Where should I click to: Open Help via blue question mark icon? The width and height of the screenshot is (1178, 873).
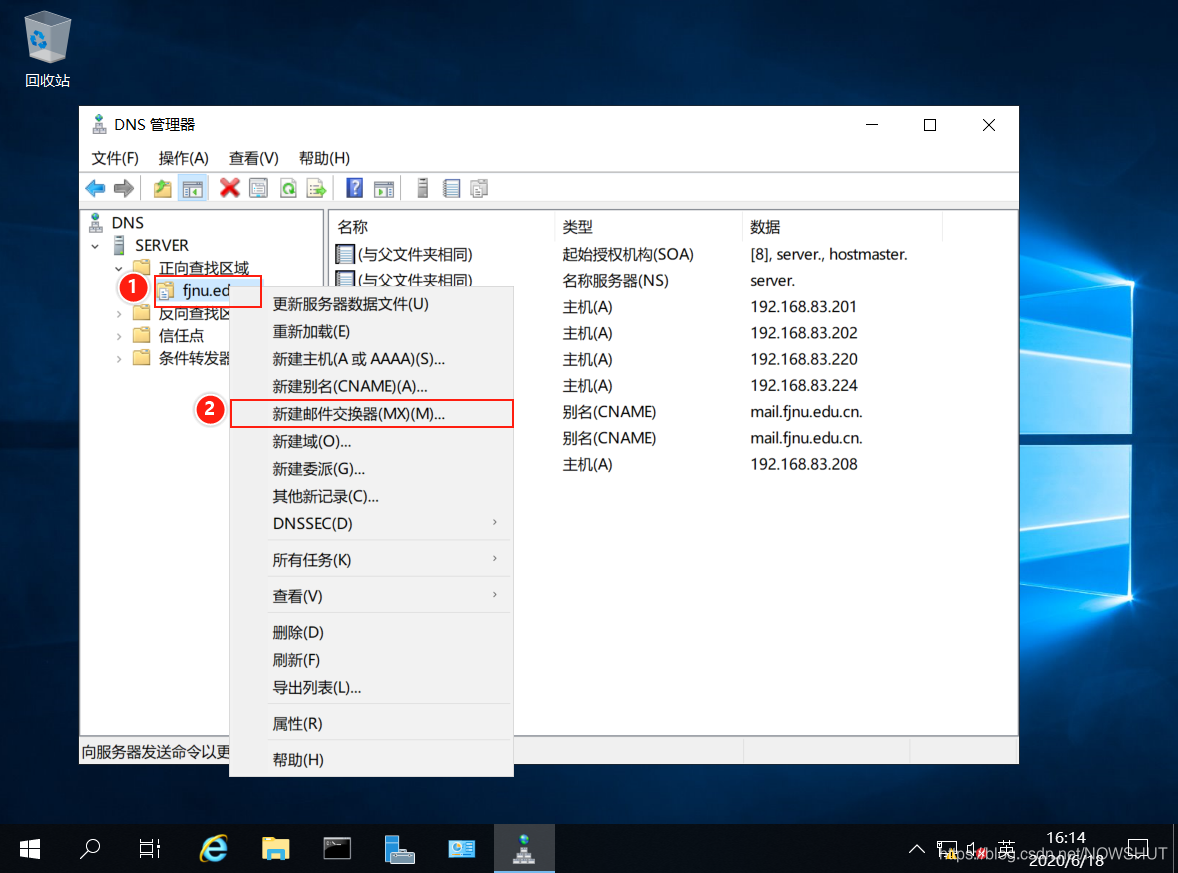(x=354, y=188)
